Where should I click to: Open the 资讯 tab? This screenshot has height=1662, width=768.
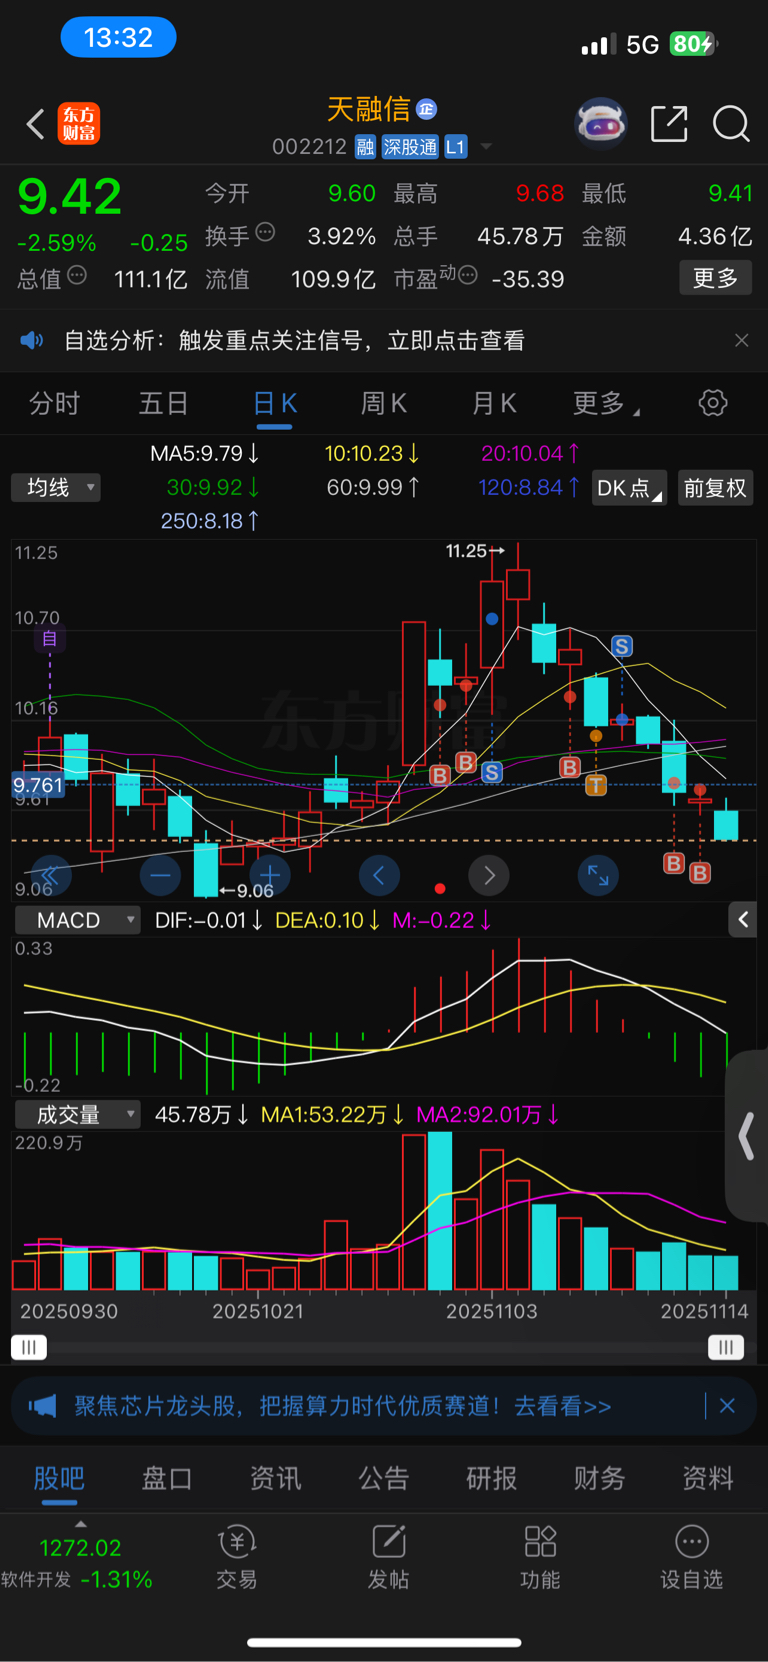275,1478
